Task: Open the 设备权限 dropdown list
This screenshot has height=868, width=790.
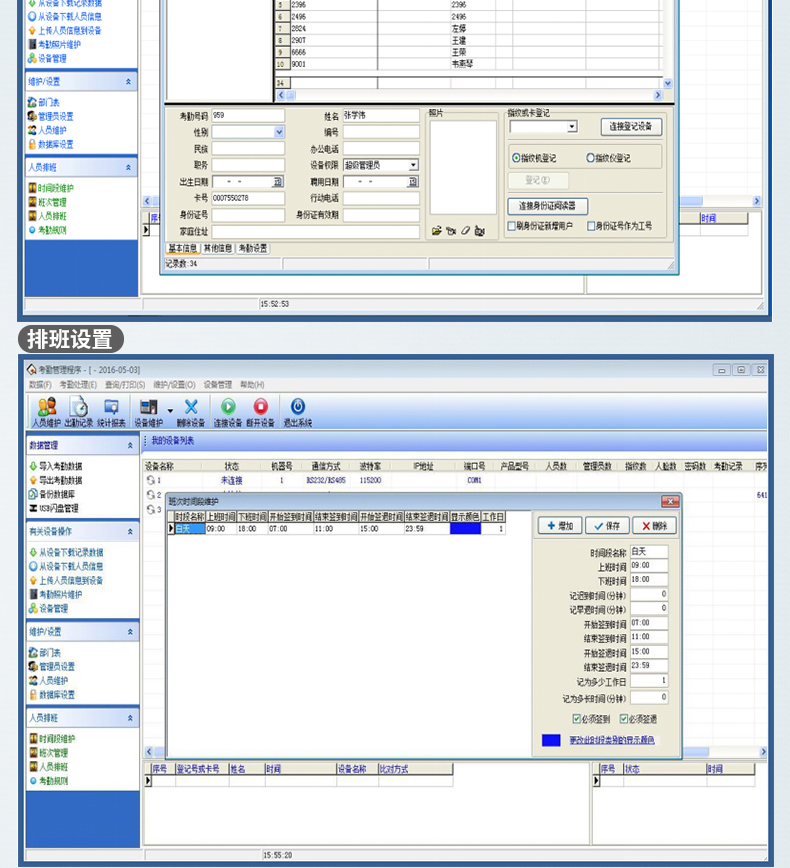Action: pyautogui.click(x=413, y=165)
